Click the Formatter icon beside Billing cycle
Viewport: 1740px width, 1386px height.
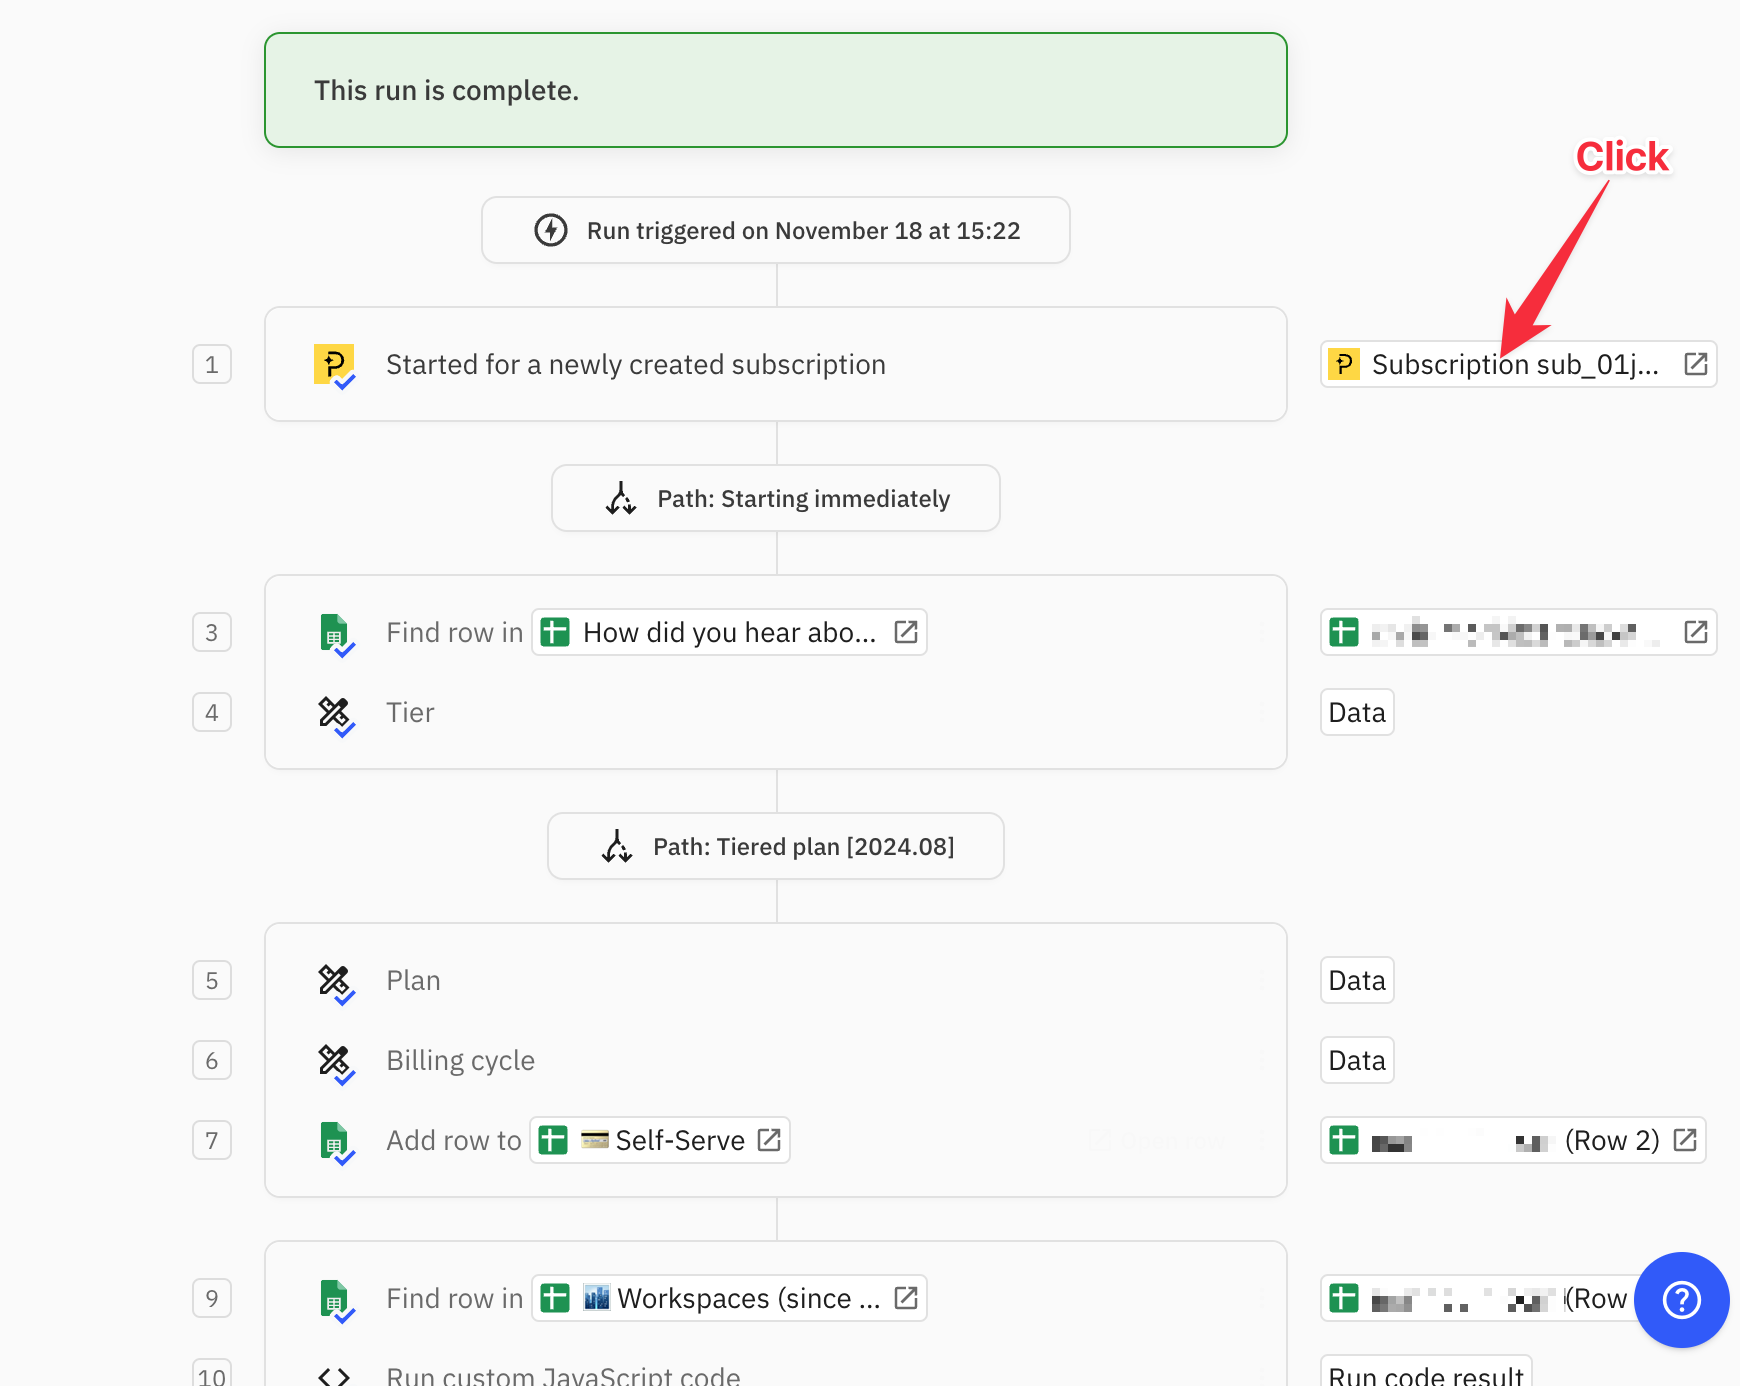[335, 1060]
